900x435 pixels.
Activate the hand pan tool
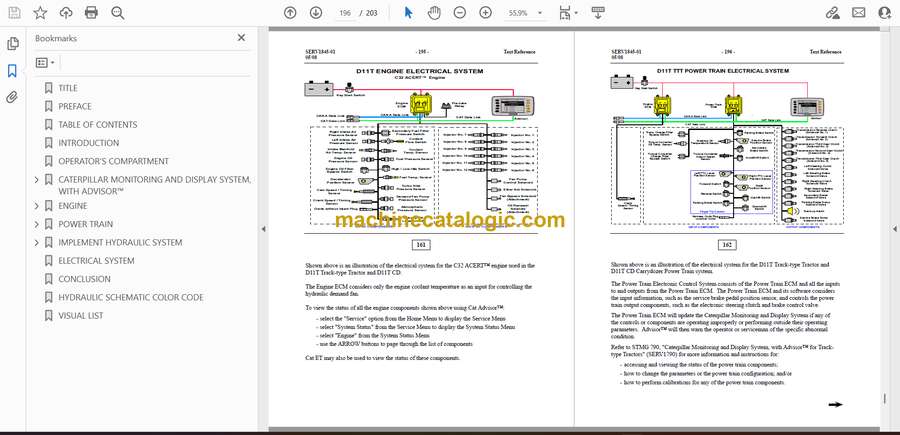click(x=435, y=13)
